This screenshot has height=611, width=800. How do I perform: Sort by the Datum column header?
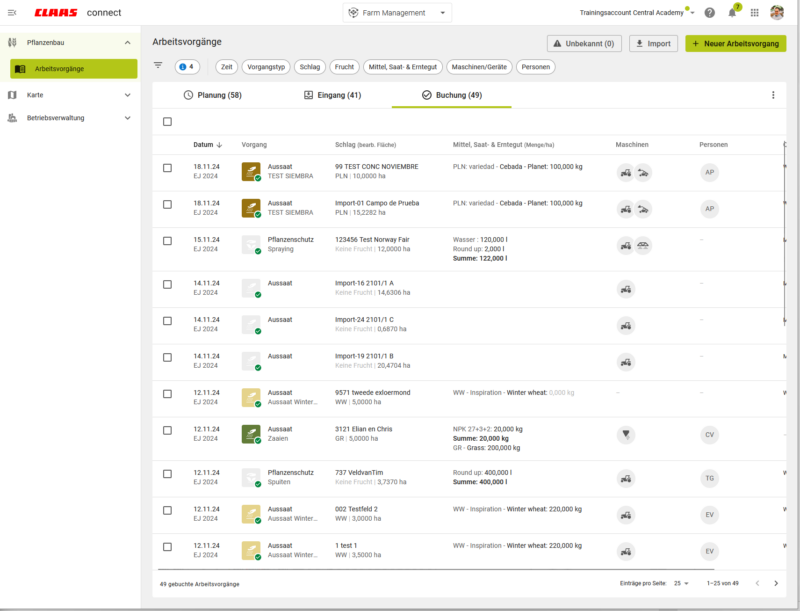pos(207,145)
